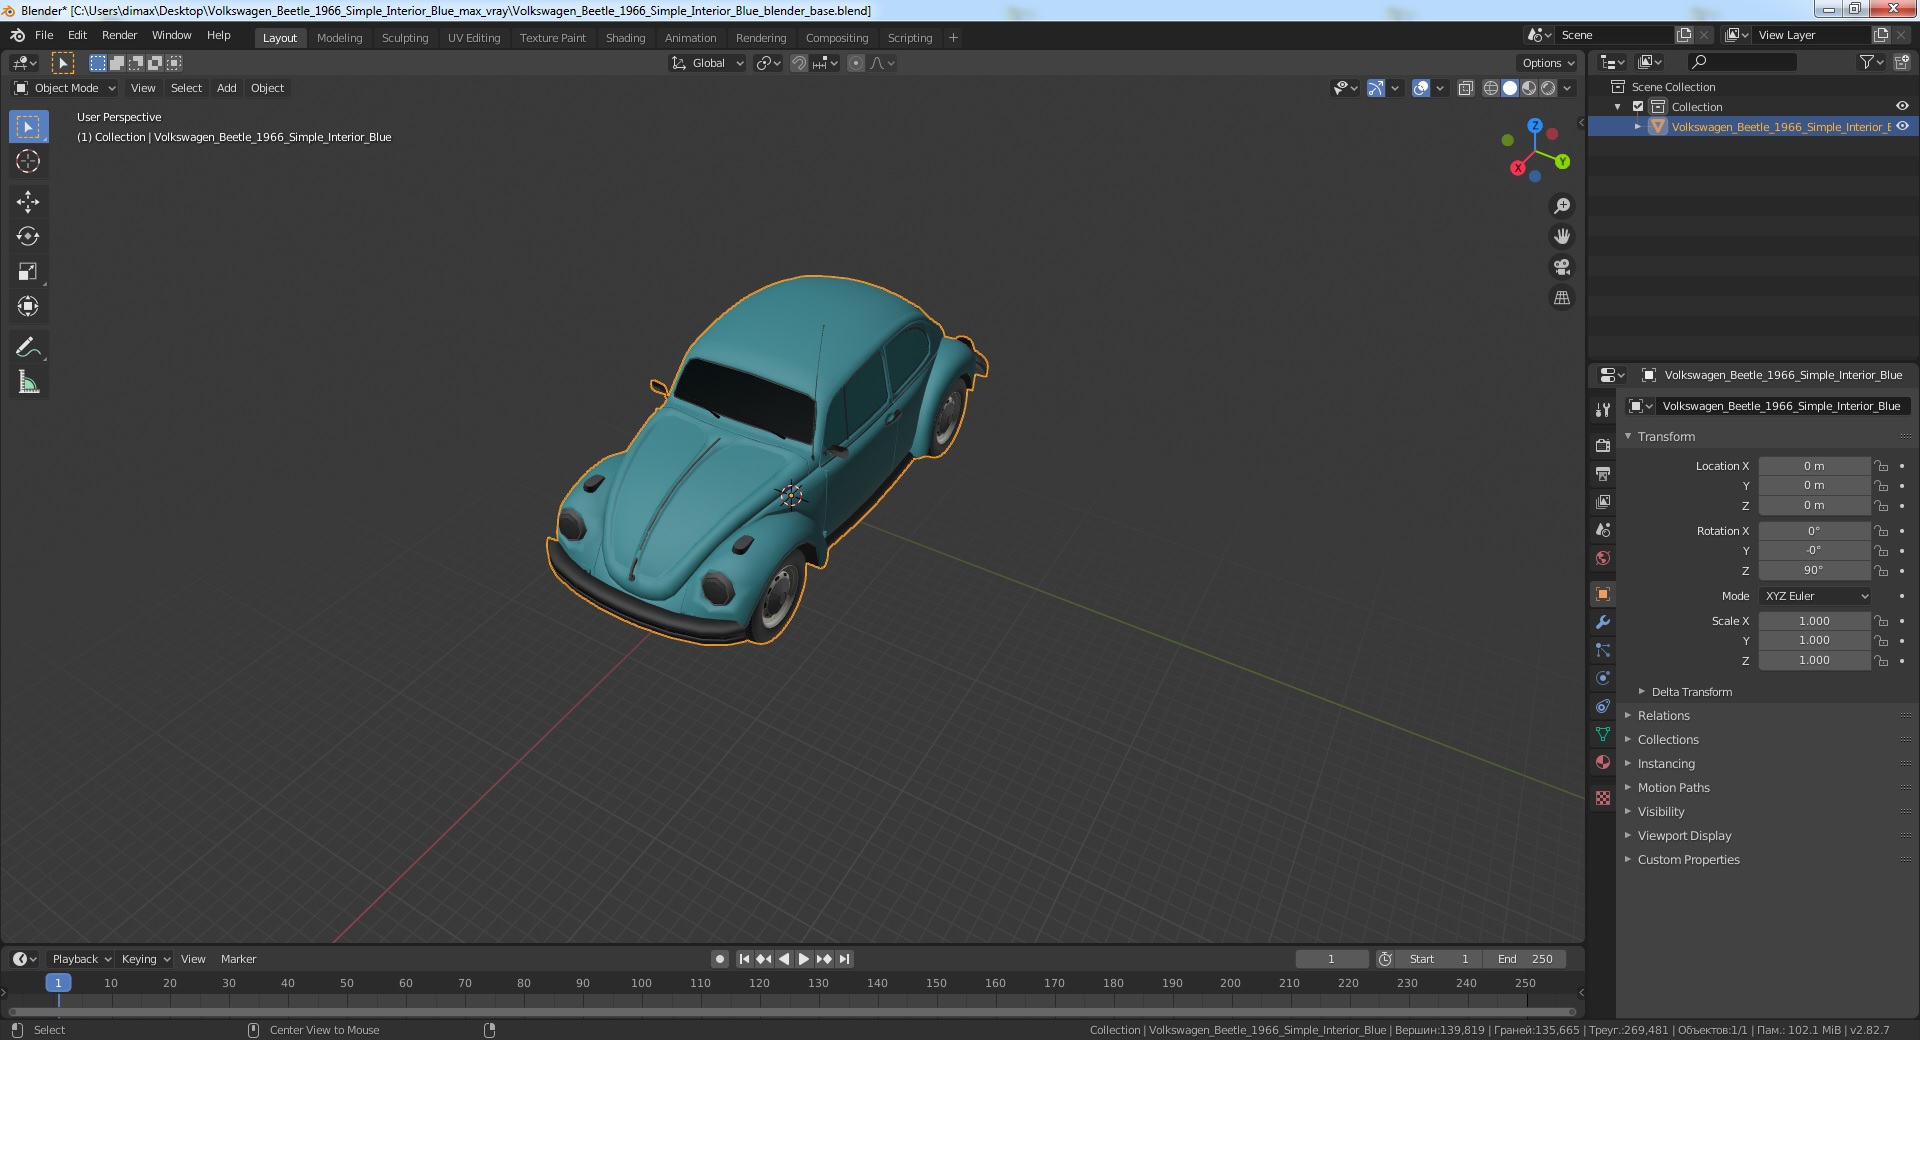Open the XYZ Euler rotation mode dropdown
The image size is (1920, 1158).
point(1815,596)
